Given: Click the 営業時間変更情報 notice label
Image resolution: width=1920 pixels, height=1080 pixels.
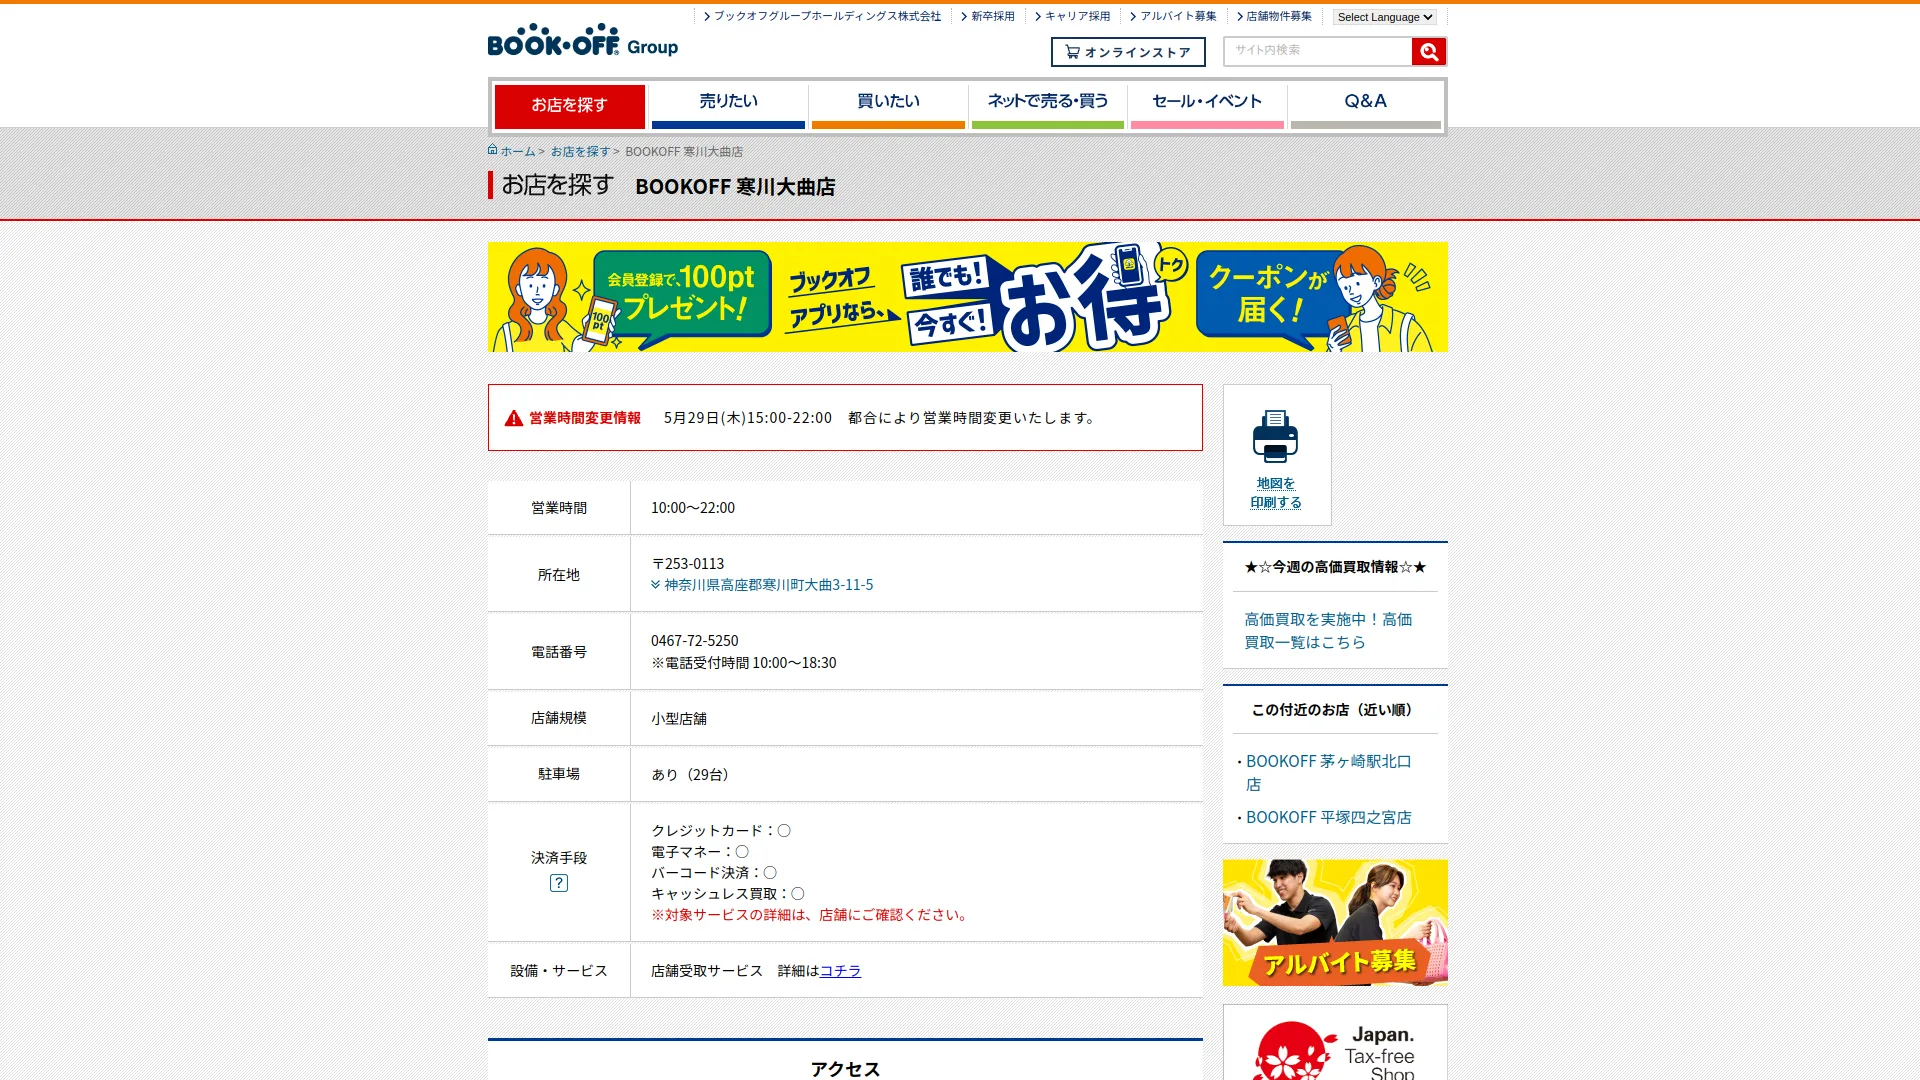Looking at the screenshot, I should 585,418.
